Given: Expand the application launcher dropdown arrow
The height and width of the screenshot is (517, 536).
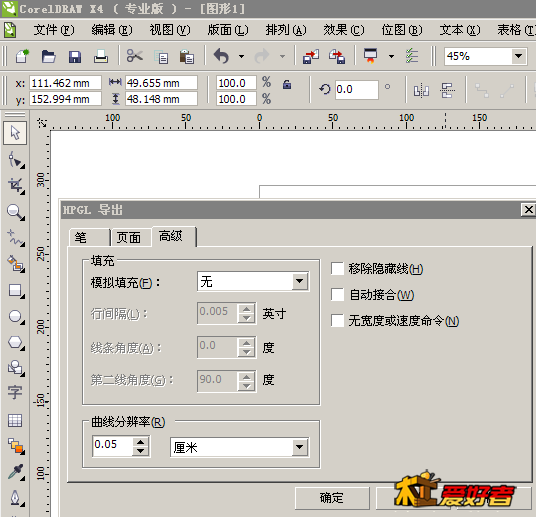Looking at the screenshot, I should tap(391, 56).
